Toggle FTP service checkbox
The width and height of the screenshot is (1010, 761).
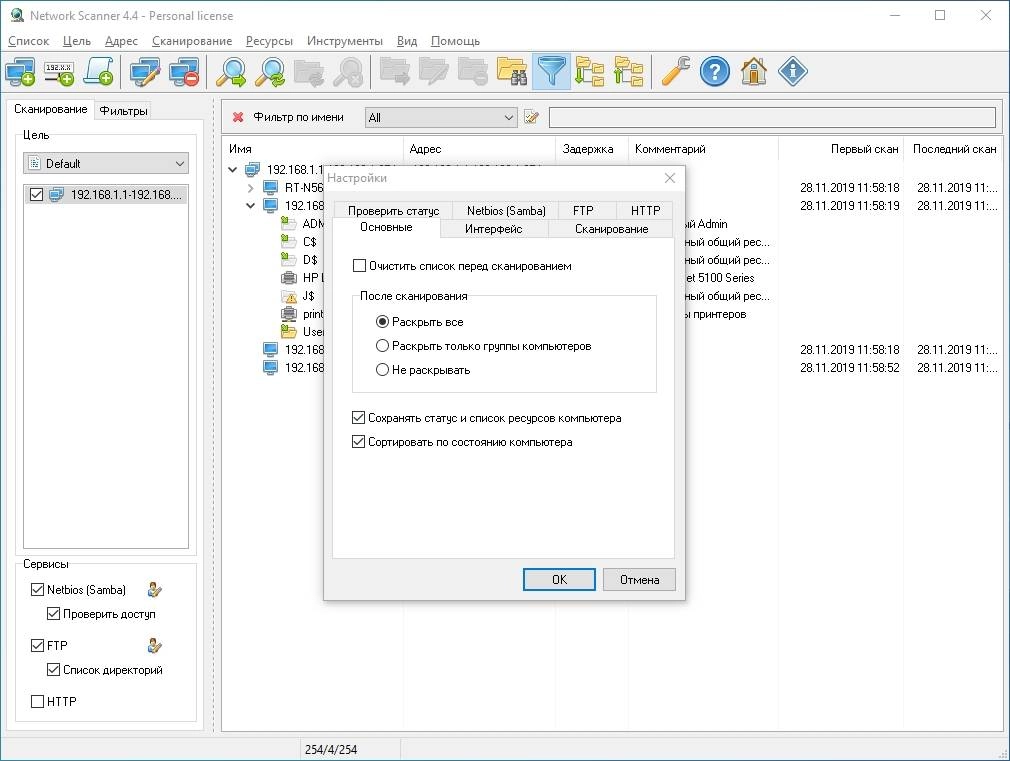(37, 646)
